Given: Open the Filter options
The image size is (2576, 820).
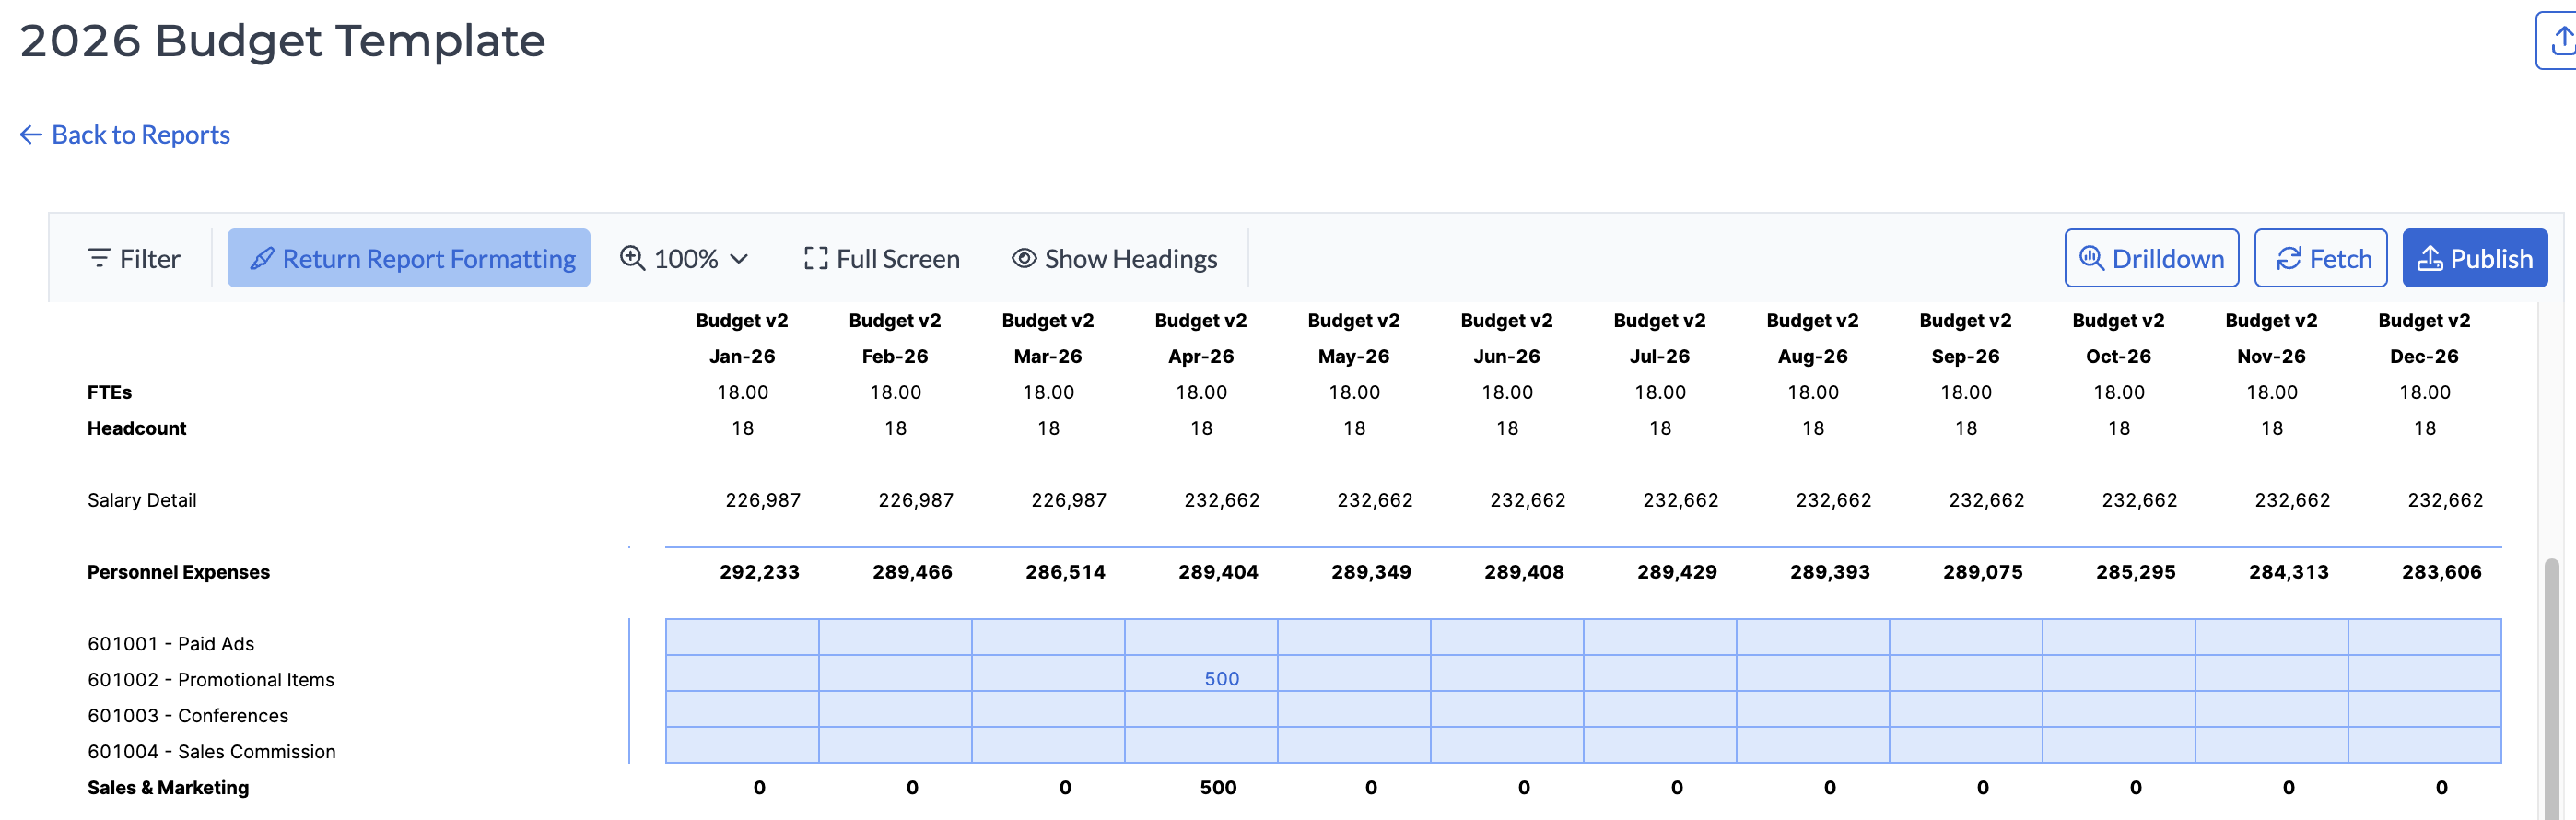Looking at the screenshot, I should click(134, 259).
